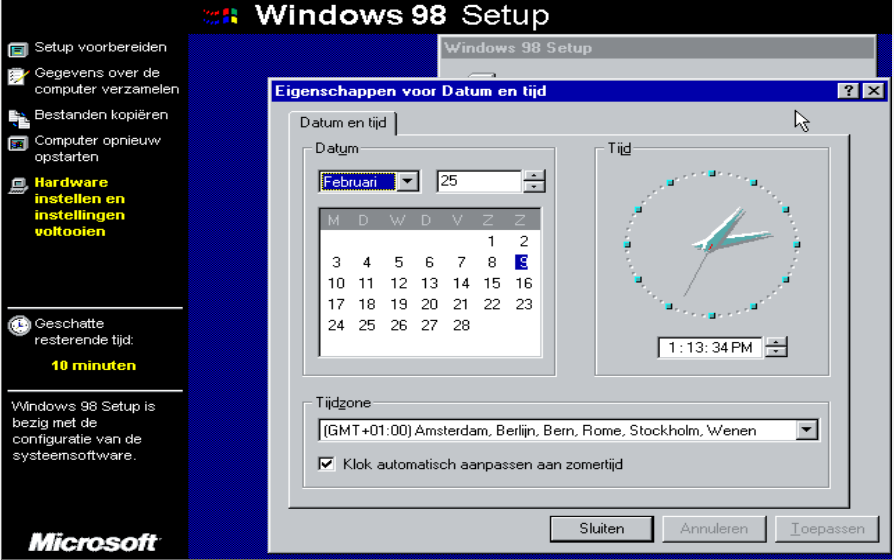Image resolution: width=894 pixels, height=560 pixels.
Task: Click the question mark help button
Action: click(x=848, y=91)
